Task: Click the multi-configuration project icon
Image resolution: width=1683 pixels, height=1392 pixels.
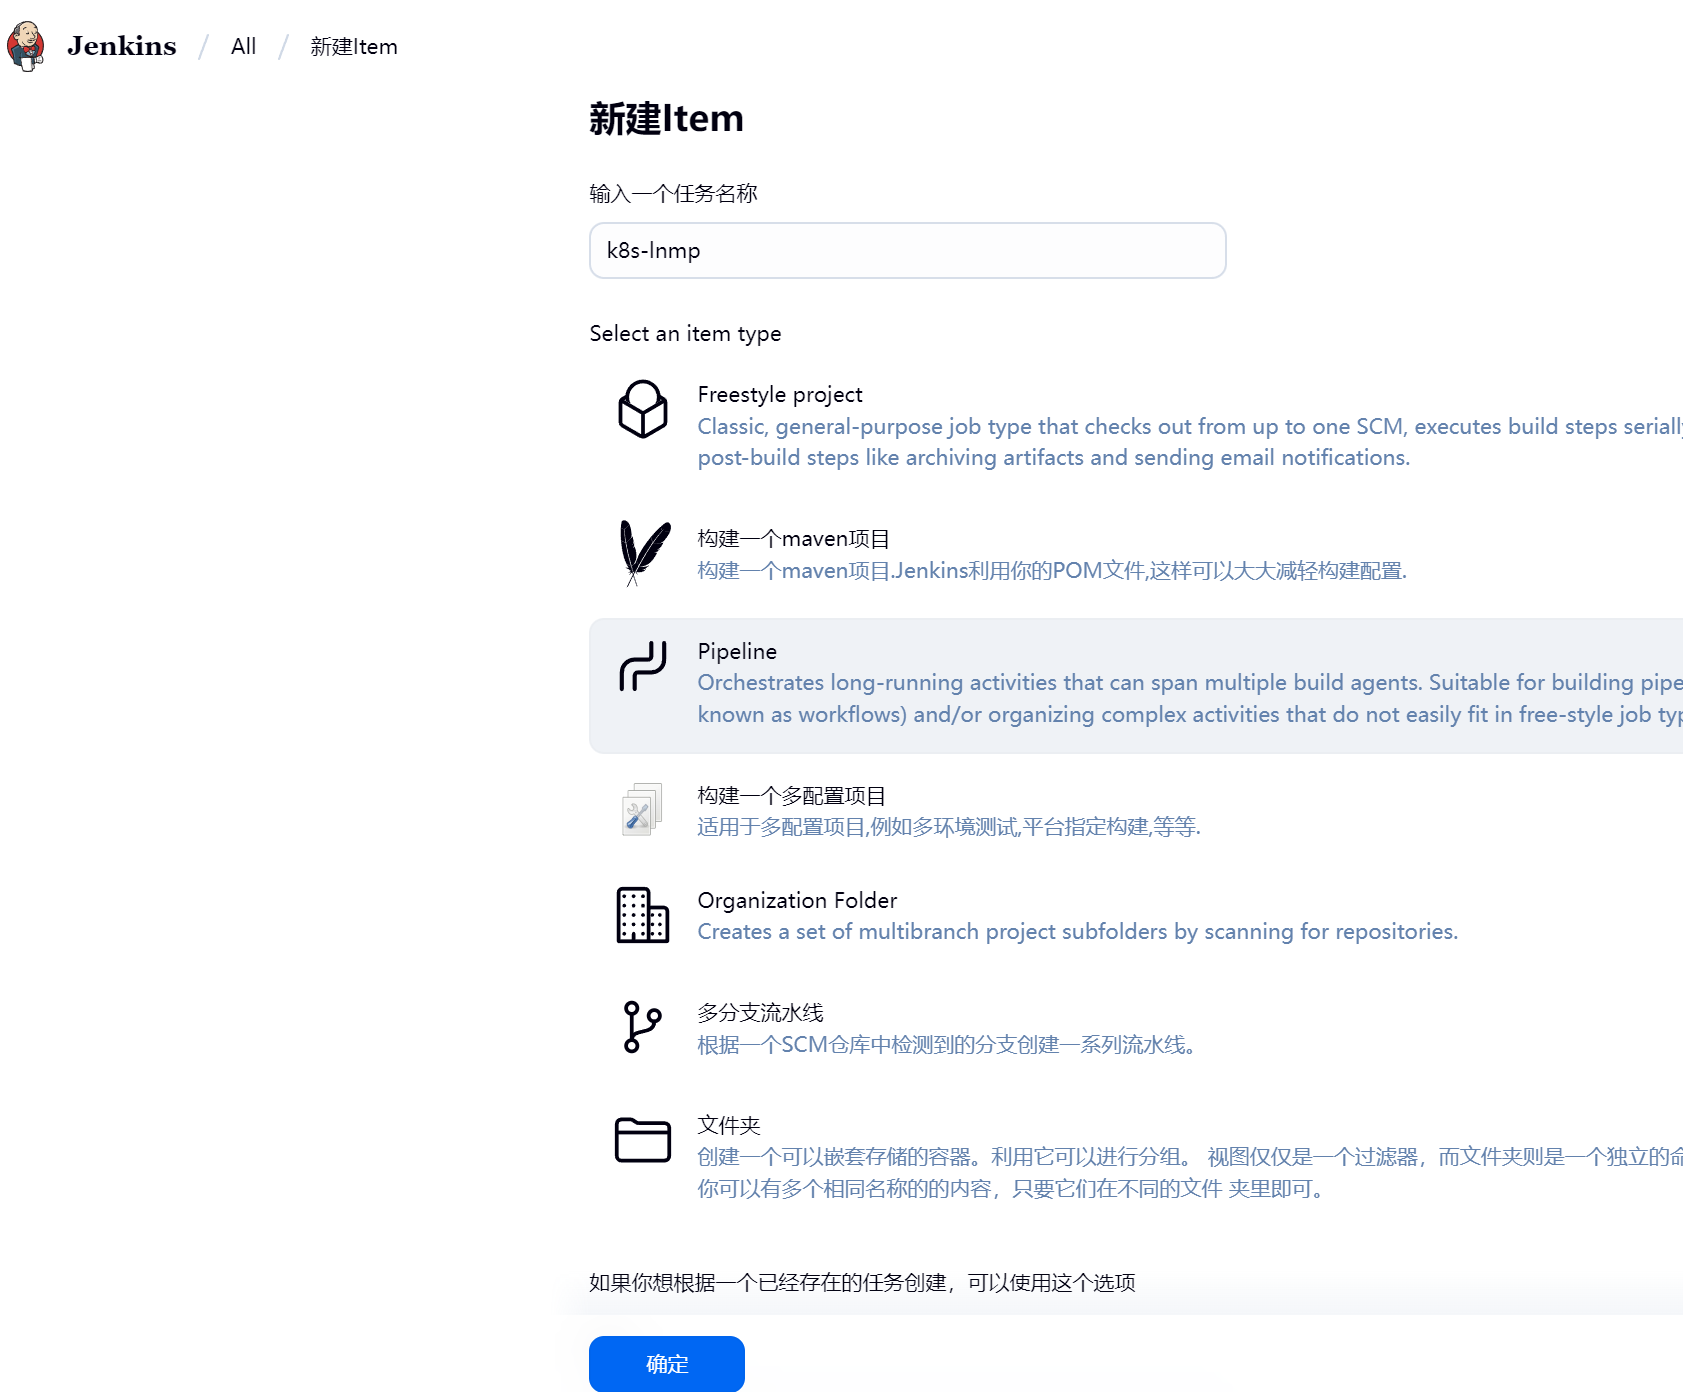Action: 641,809
